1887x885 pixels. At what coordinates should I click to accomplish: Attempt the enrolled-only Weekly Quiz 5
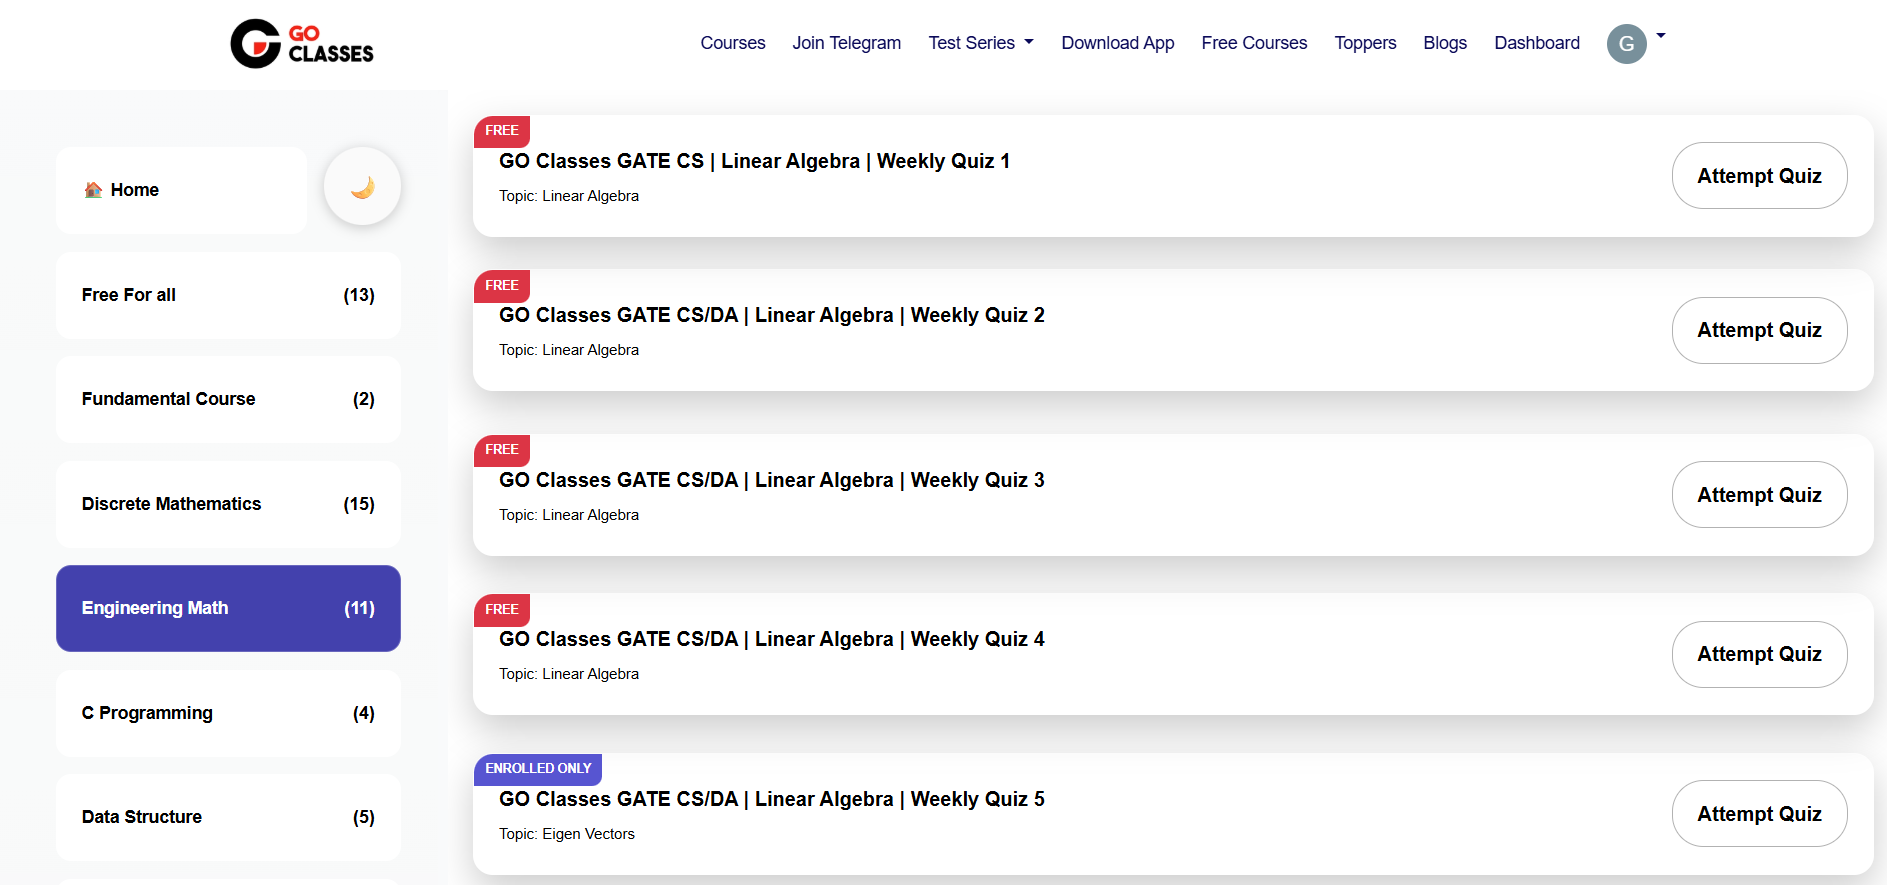point(1759,814)
